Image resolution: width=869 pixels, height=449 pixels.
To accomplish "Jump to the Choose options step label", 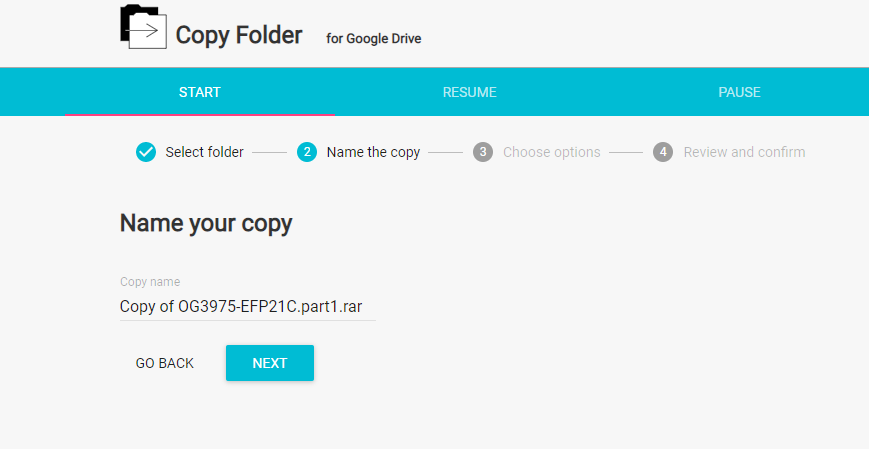I will point(551,152).
